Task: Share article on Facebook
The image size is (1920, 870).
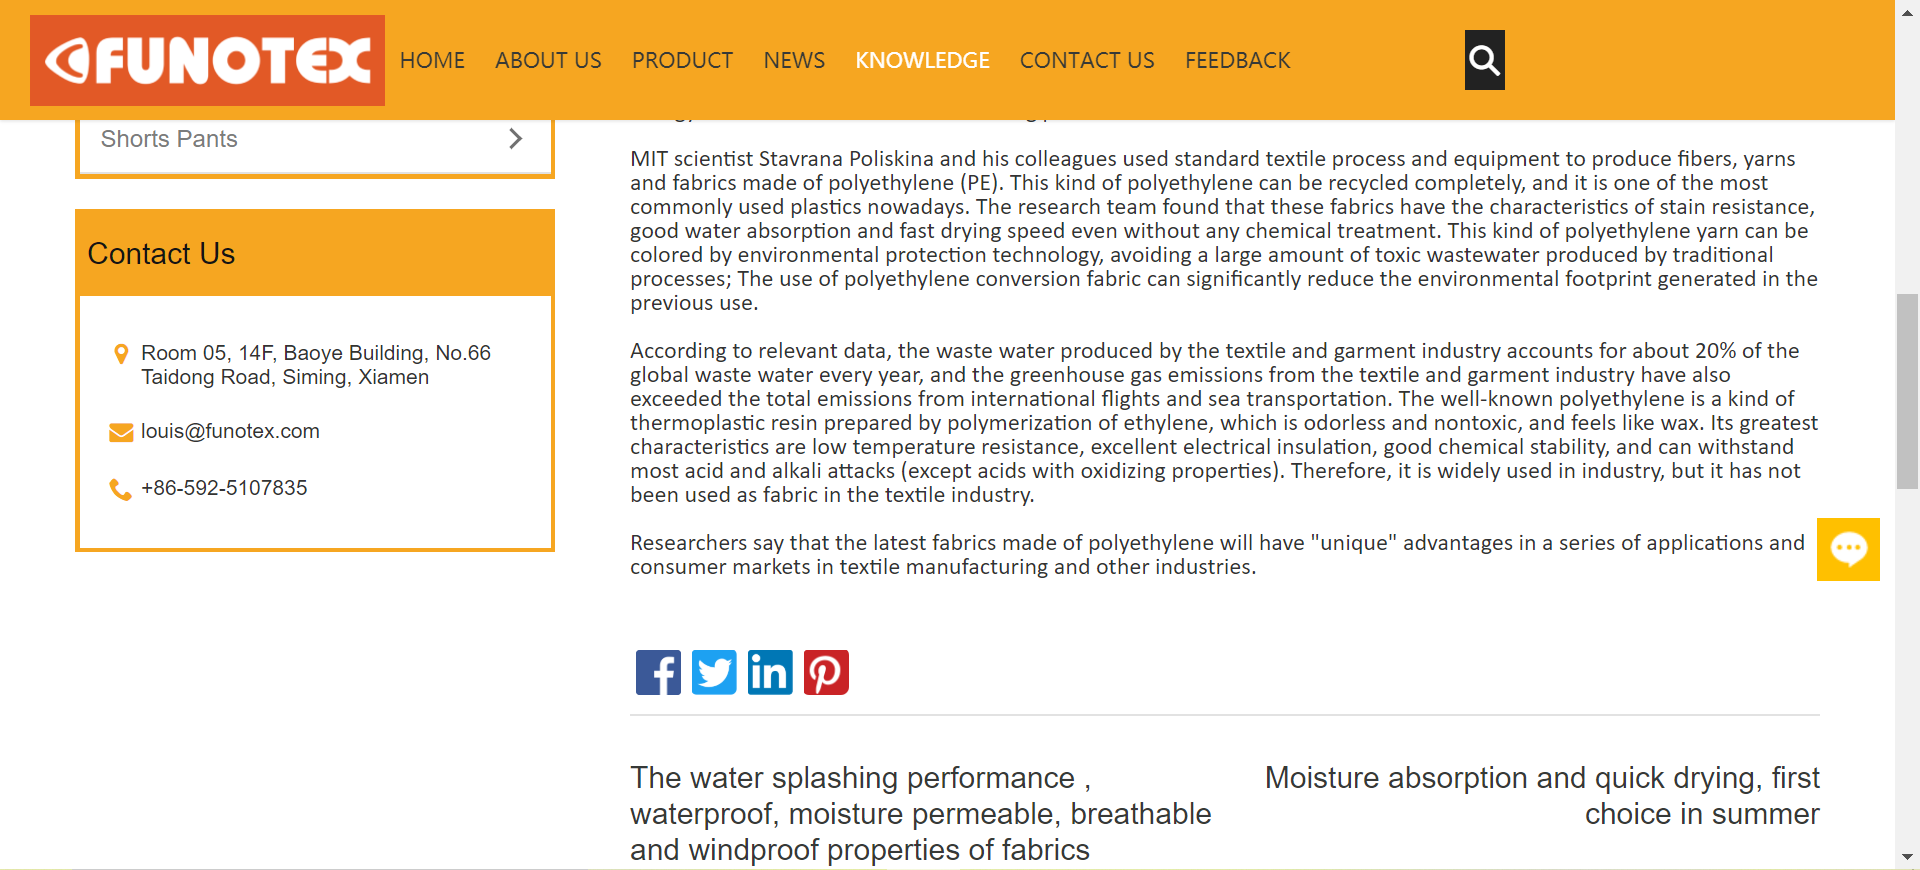Action: click(x=658, y=672)
